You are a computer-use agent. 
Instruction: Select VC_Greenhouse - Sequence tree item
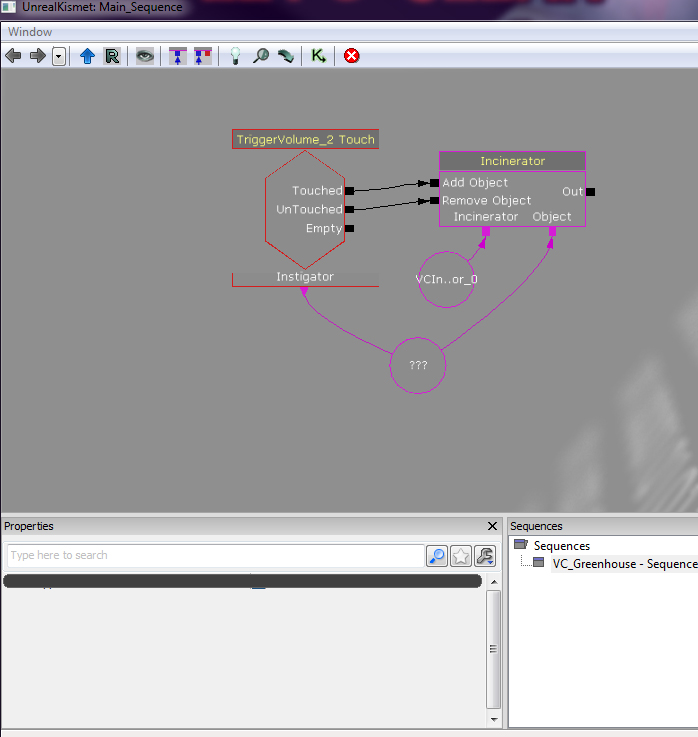(625, 564)
